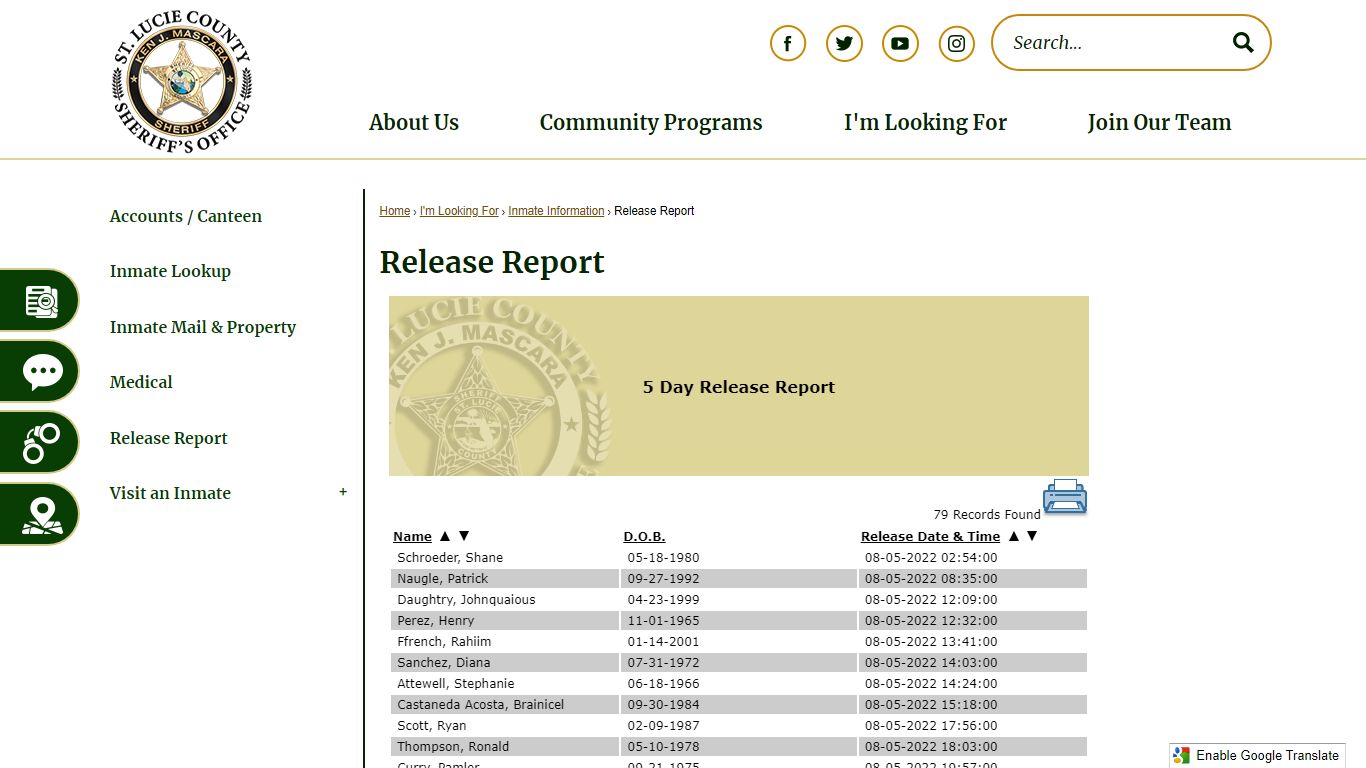The image size is (1366, 768).
Task: Sort Name column ascending arrow
Action: click(x=445, y=536)
